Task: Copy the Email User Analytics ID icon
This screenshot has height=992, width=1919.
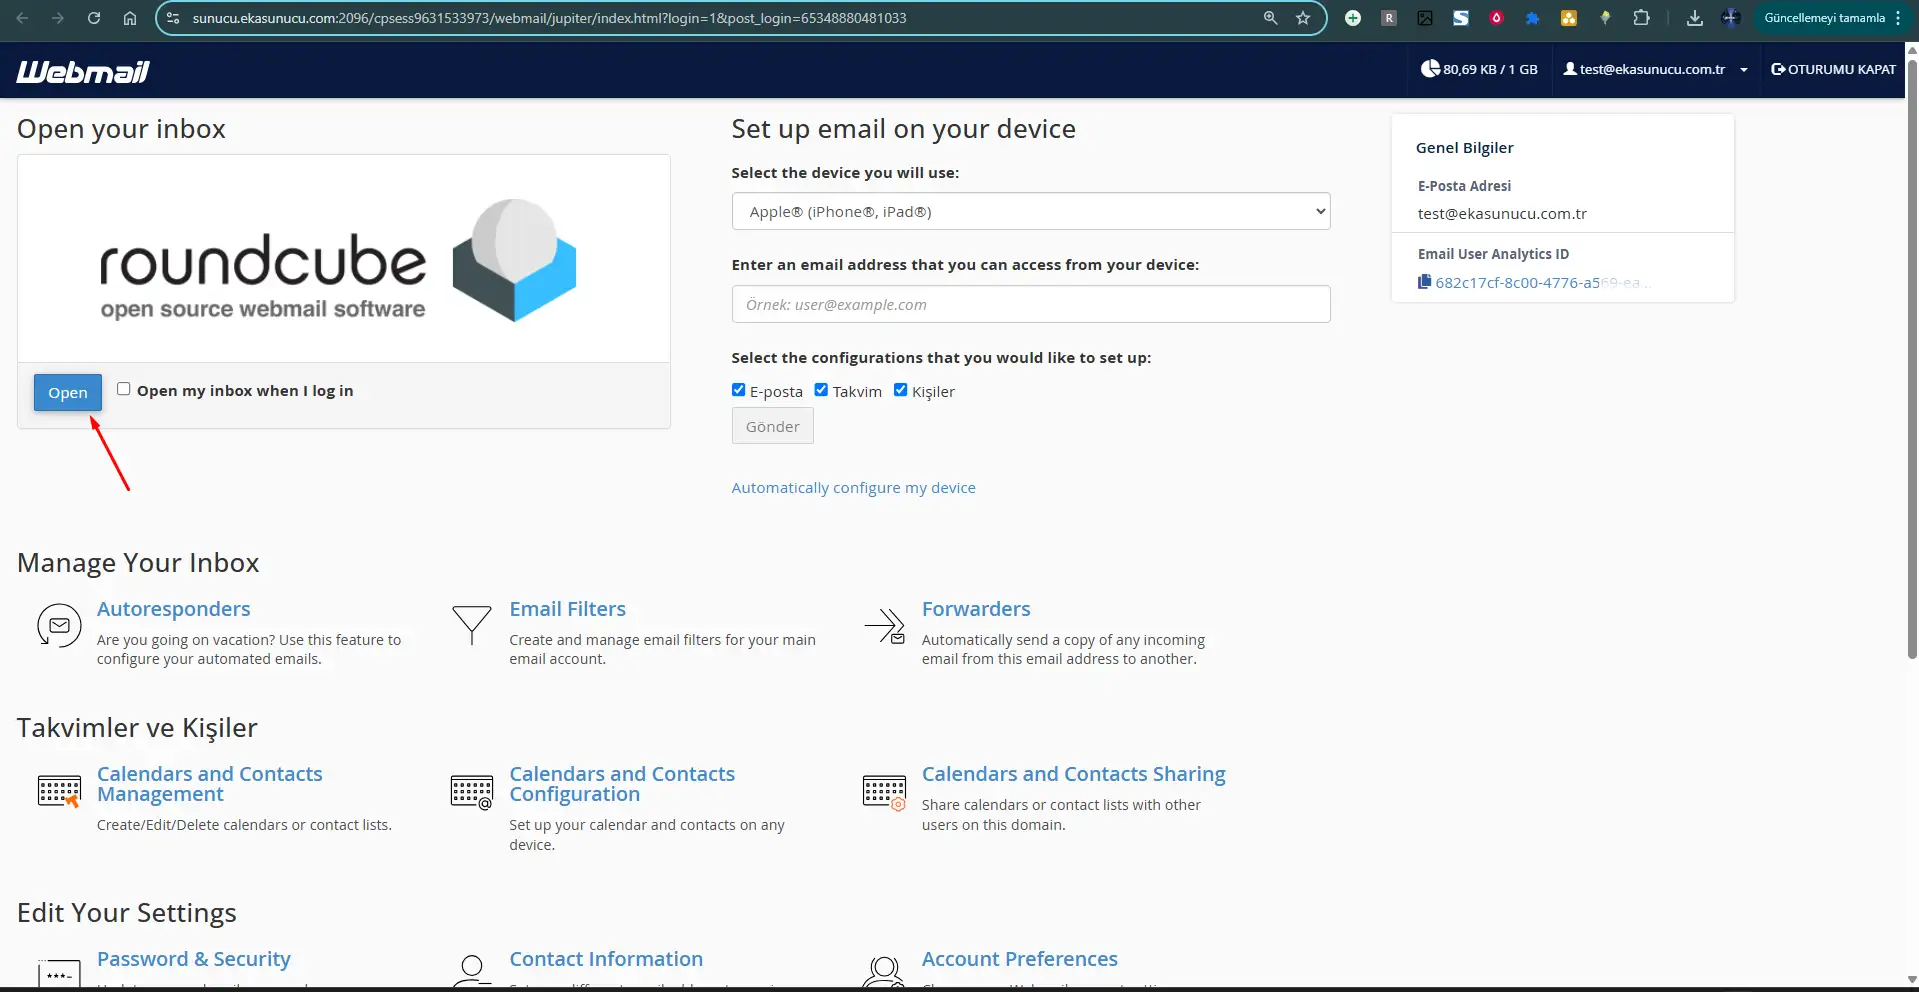Action: (1424, 282)
